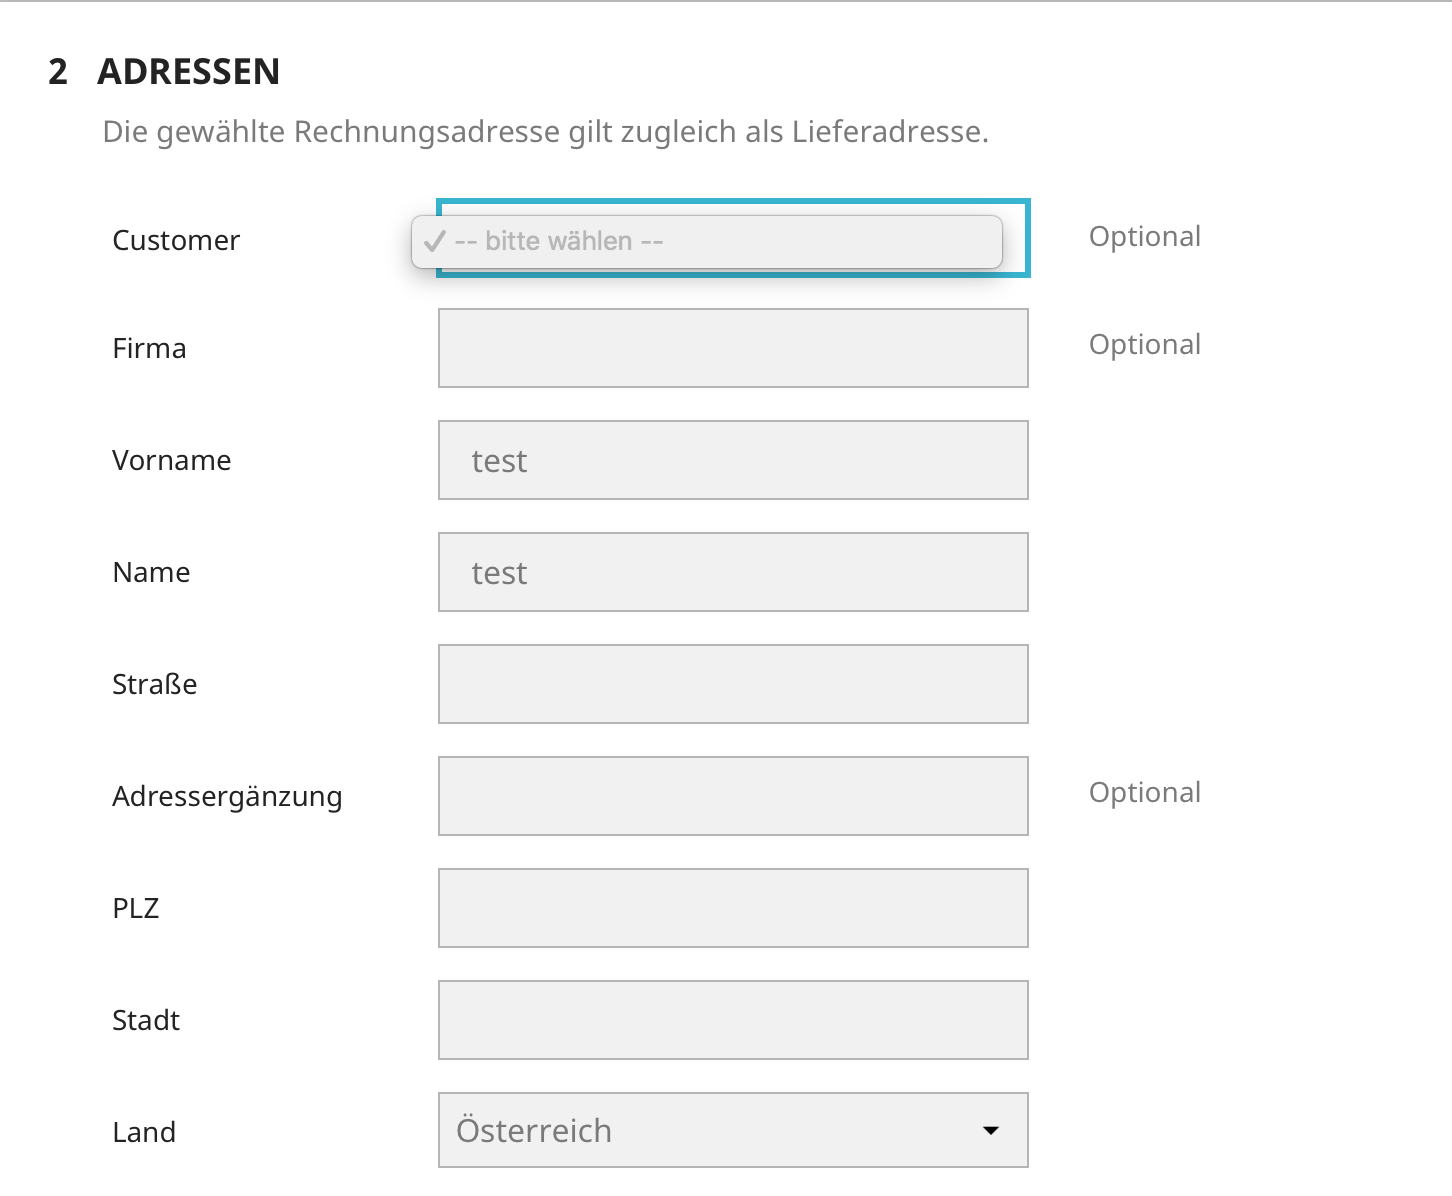Click into the Vorname field containing test
The height and width of the screenshot is (1196, 1452).
point(733,460)
